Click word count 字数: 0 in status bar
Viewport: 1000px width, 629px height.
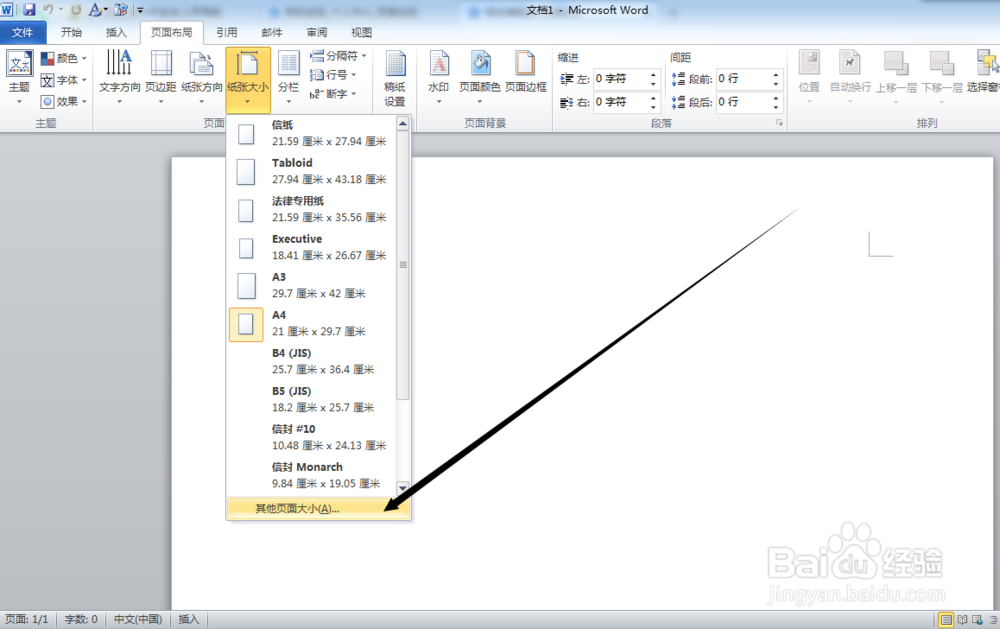click(81, 619)
